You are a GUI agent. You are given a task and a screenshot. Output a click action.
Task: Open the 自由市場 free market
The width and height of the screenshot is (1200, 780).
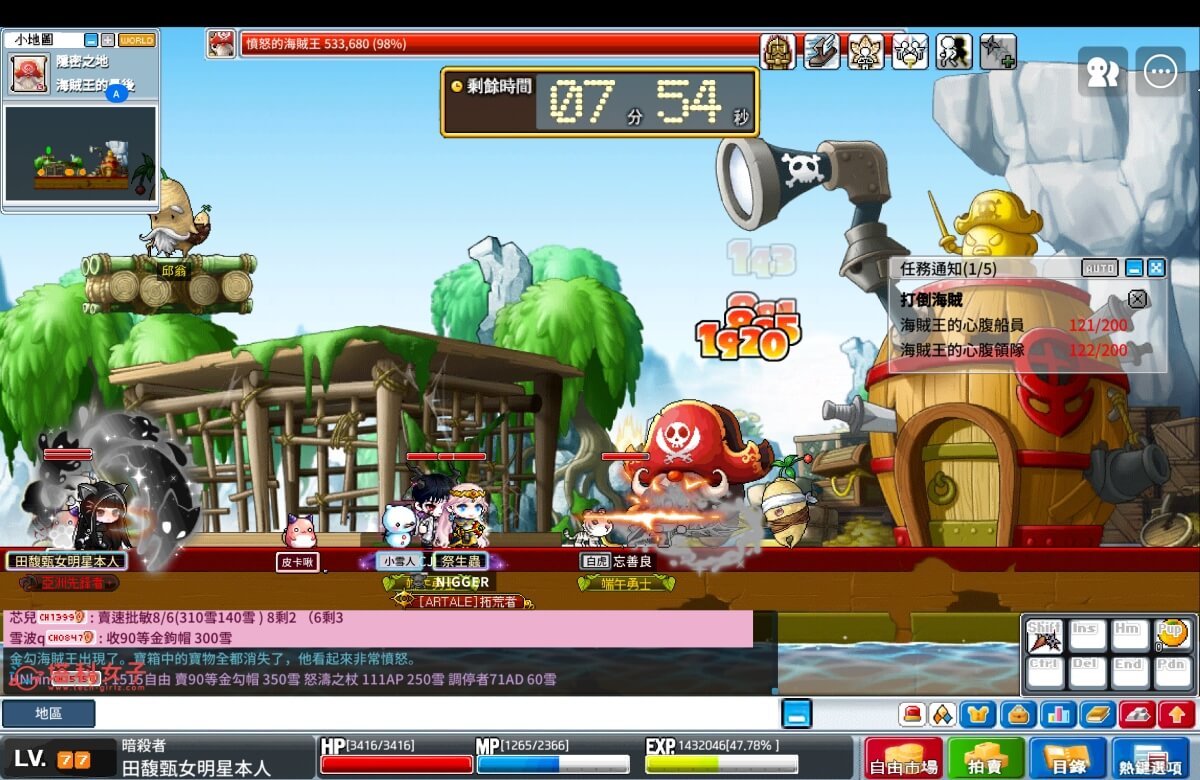coord(904,759)
